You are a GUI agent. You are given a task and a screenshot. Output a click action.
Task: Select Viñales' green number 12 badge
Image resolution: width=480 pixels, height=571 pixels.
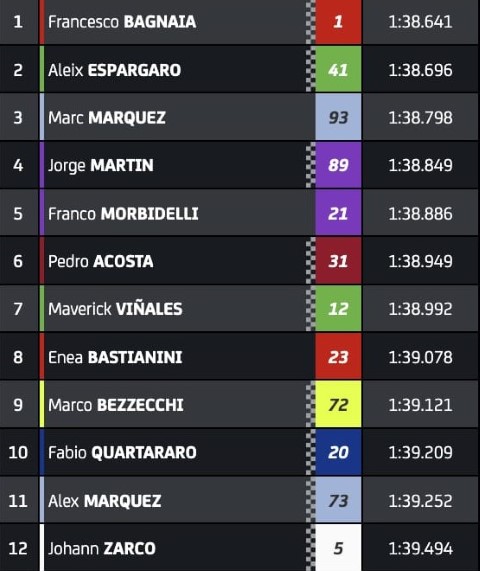pos(338,309)
